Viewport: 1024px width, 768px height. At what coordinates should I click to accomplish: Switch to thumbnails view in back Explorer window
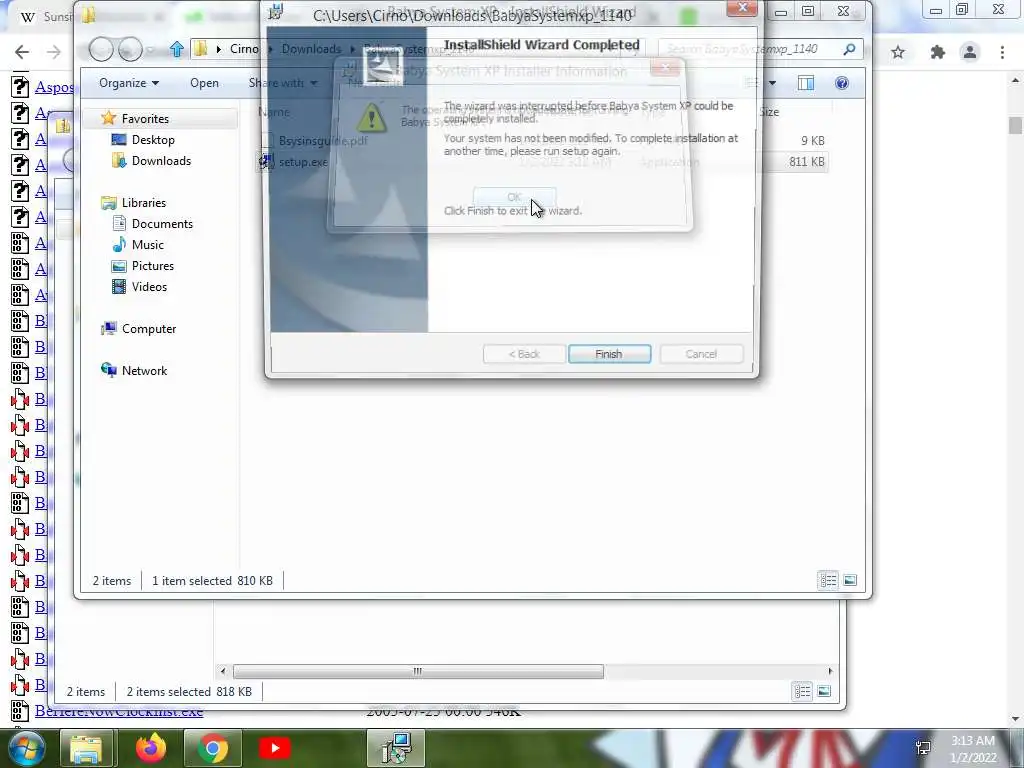pos(824,691)
